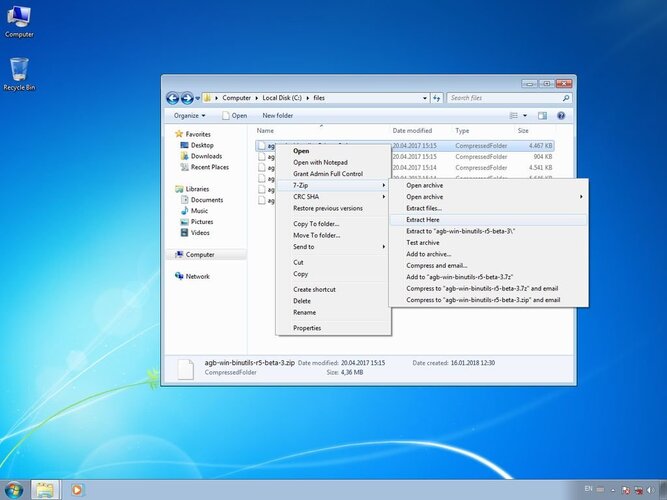Click the volume speaker tray icon
Screen dimensions: 667x500
[x=650, y=490]
